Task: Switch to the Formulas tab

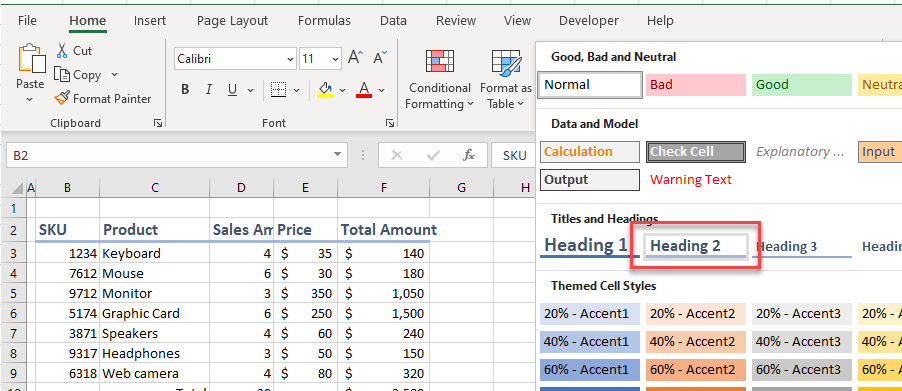Action: (324, 21)
